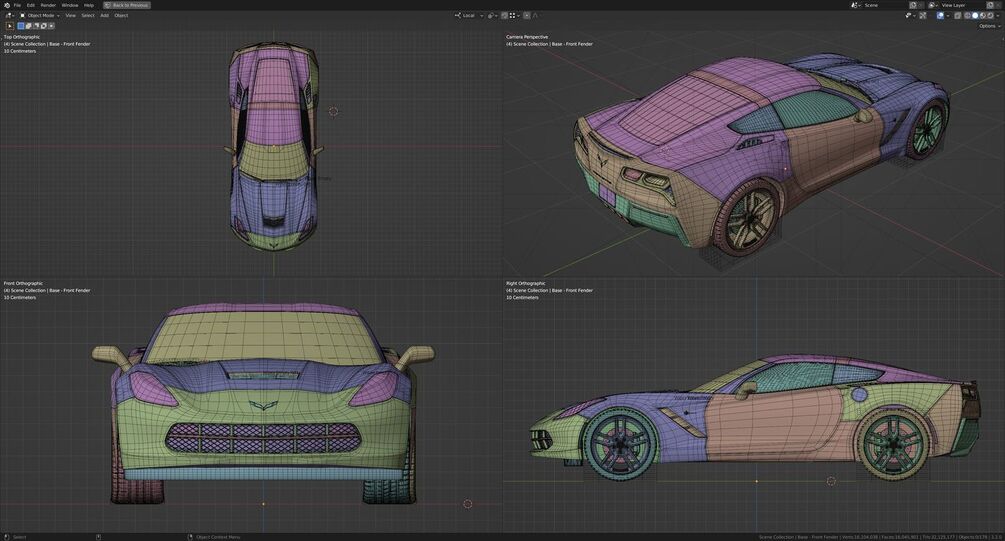This screenshot has width=1005, height=541.
Task: Switch to material preview shading
Action: pyautogui.click(x=983, y=15)
